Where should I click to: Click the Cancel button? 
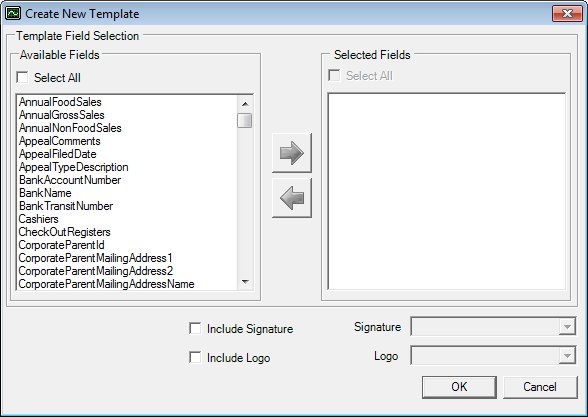(540, 387)
